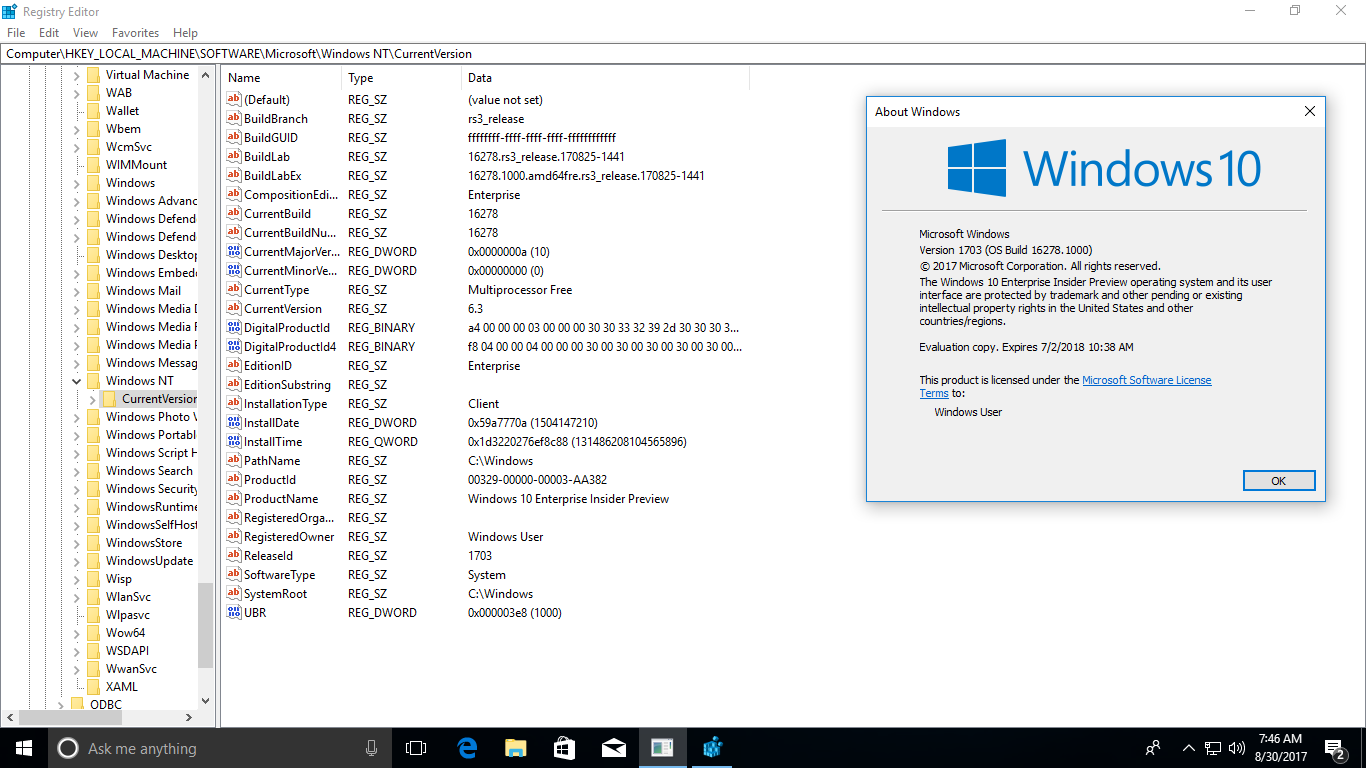Click the tree horizontal scrollbar right arrow
This screenshot has height=768, width=1366.
(x=189, y=717)
